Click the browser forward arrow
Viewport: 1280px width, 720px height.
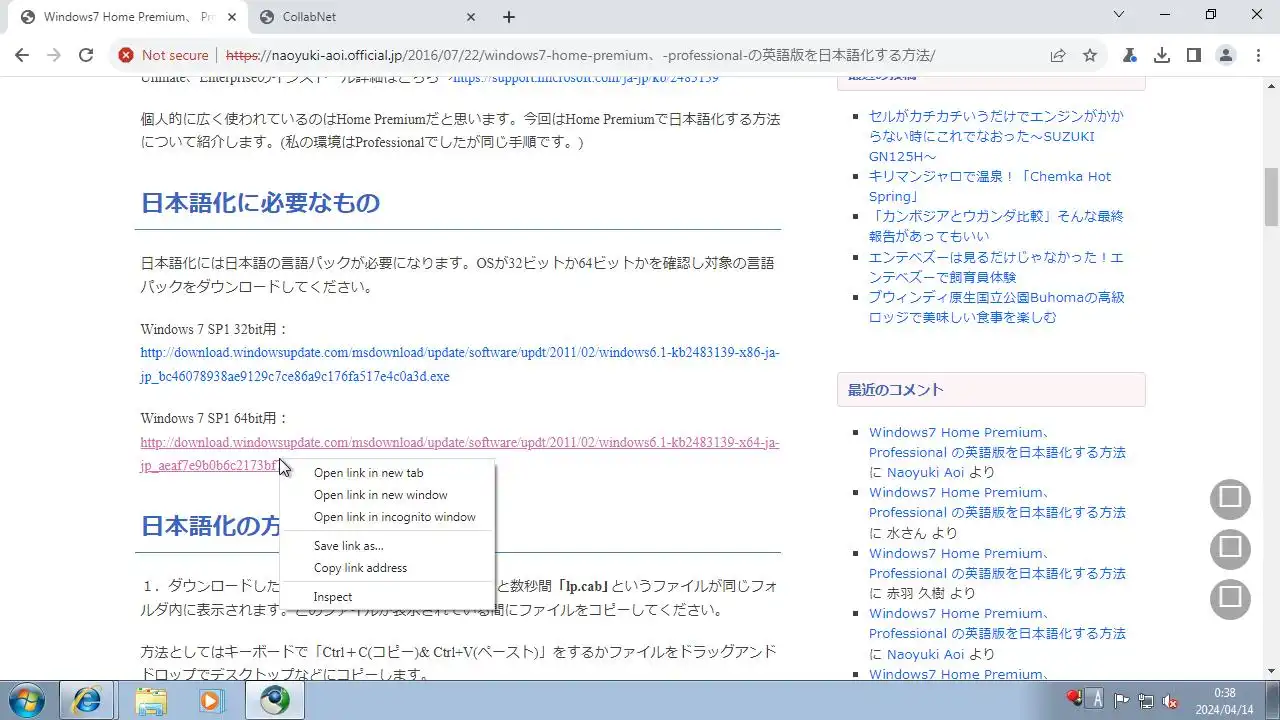tap(54, 56)
